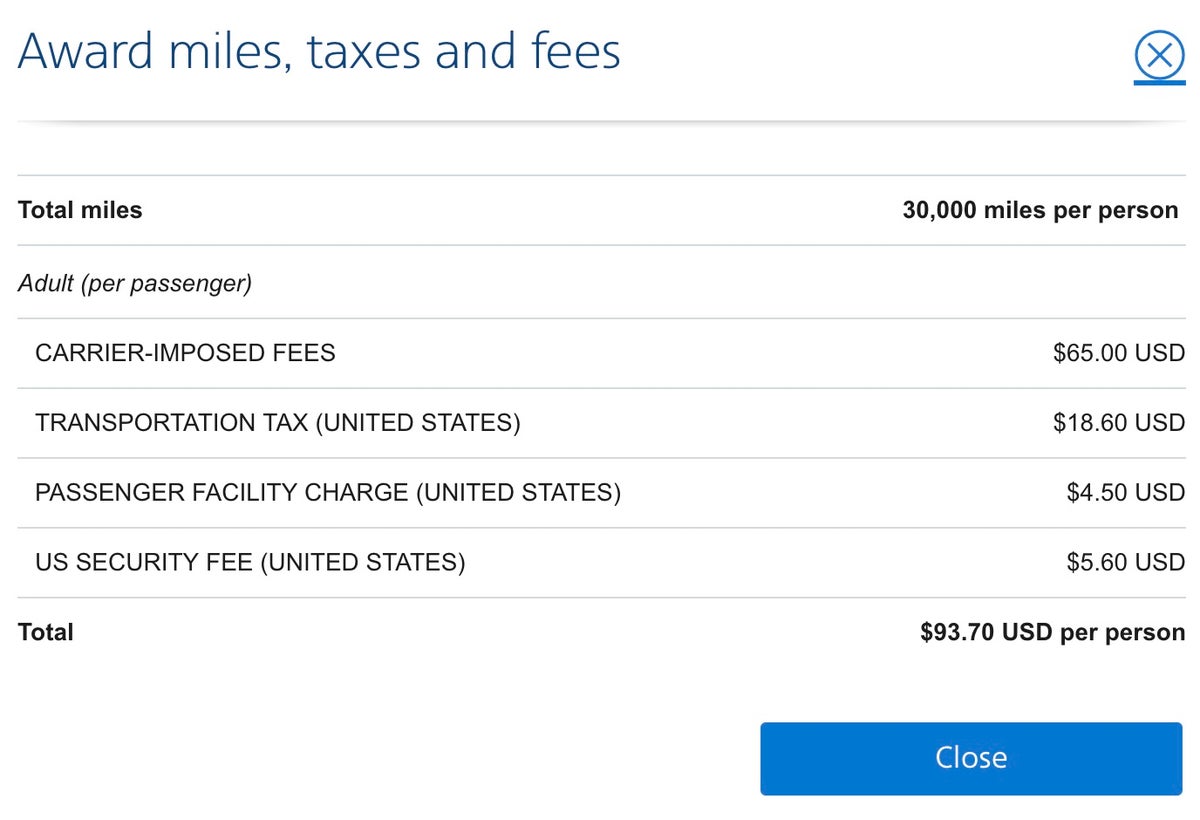Click the blue underline beneath the X icon
This screenshot has width=1200, height=820.
coord(1159,82)
